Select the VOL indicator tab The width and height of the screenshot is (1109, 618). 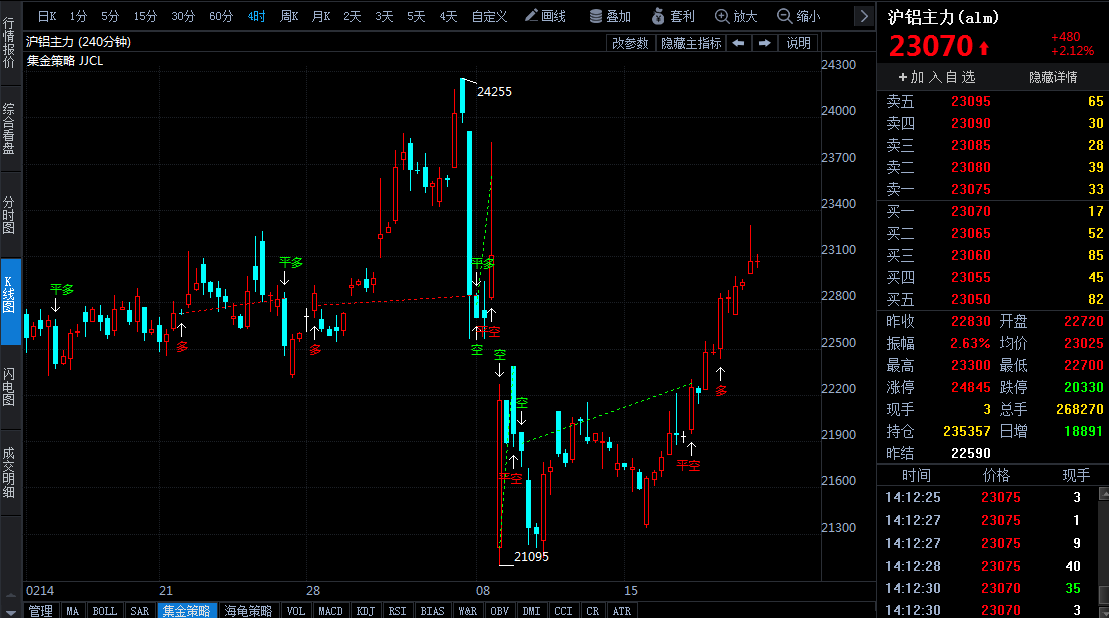(296, 610)
